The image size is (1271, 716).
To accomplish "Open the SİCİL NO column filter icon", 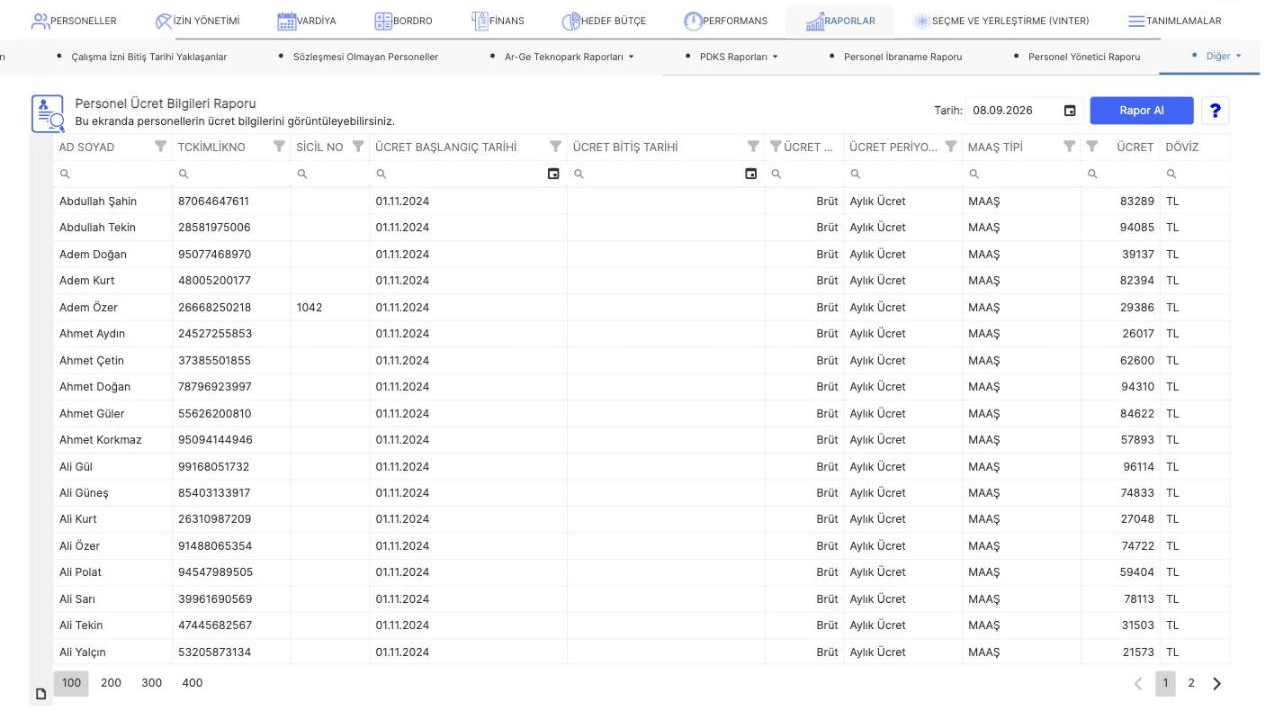I will pyautogui.click(x=357, y=148).
